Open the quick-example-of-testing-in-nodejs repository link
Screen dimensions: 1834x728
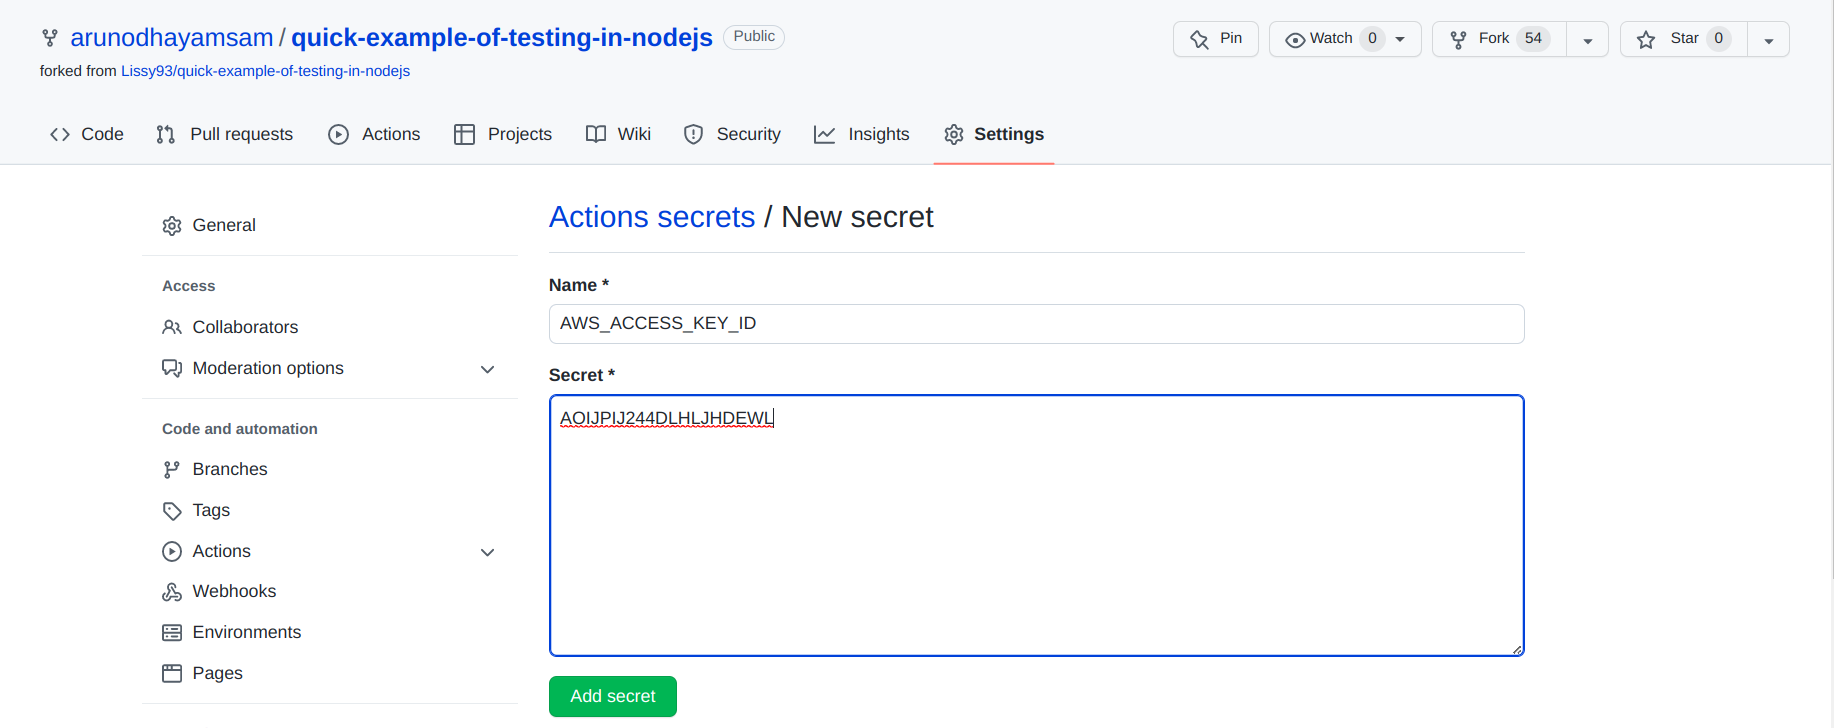click(x=502, y=38)
